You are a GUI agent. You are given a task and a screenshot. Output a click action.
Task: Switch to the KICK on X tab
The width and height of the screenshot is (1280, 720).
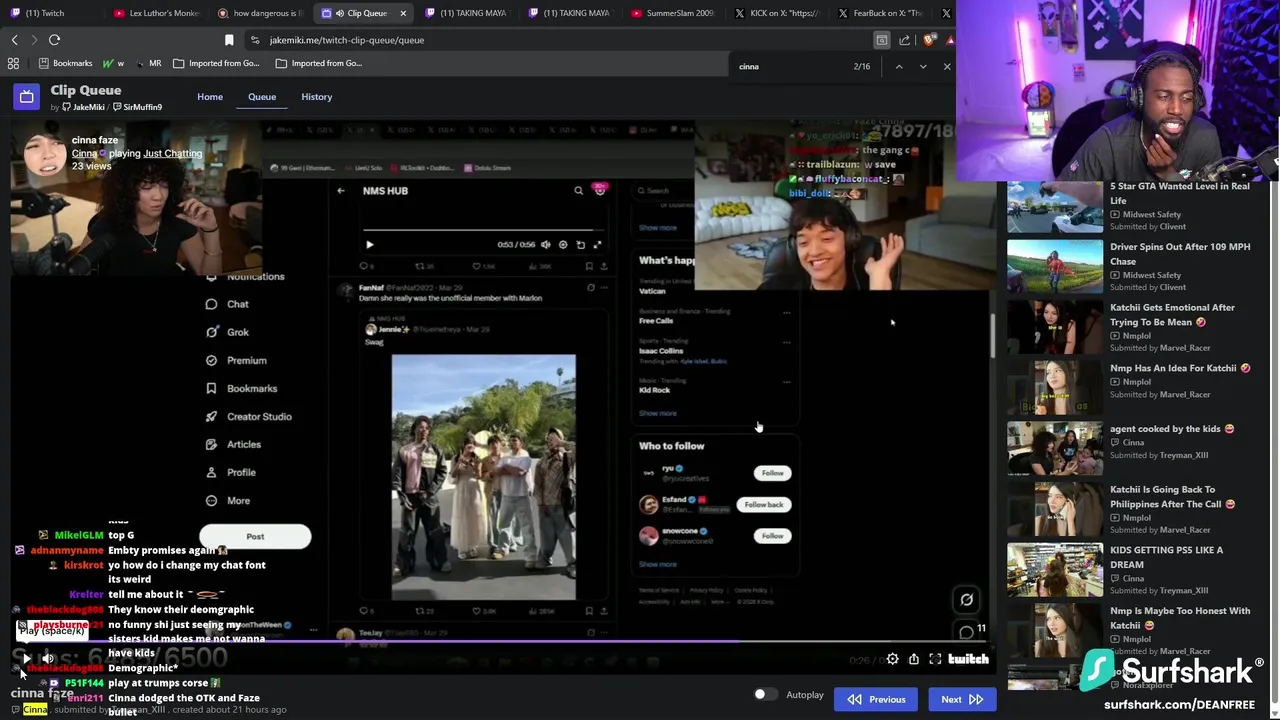(x=777, y=13)
